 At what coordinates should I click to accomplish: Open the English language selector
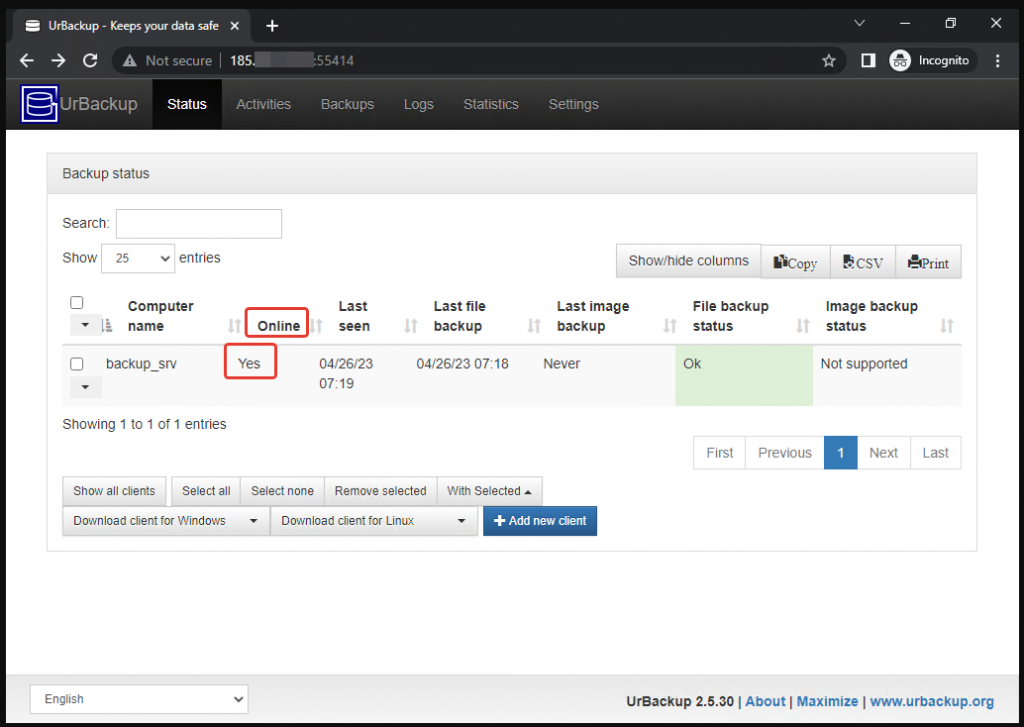[139, 699]
